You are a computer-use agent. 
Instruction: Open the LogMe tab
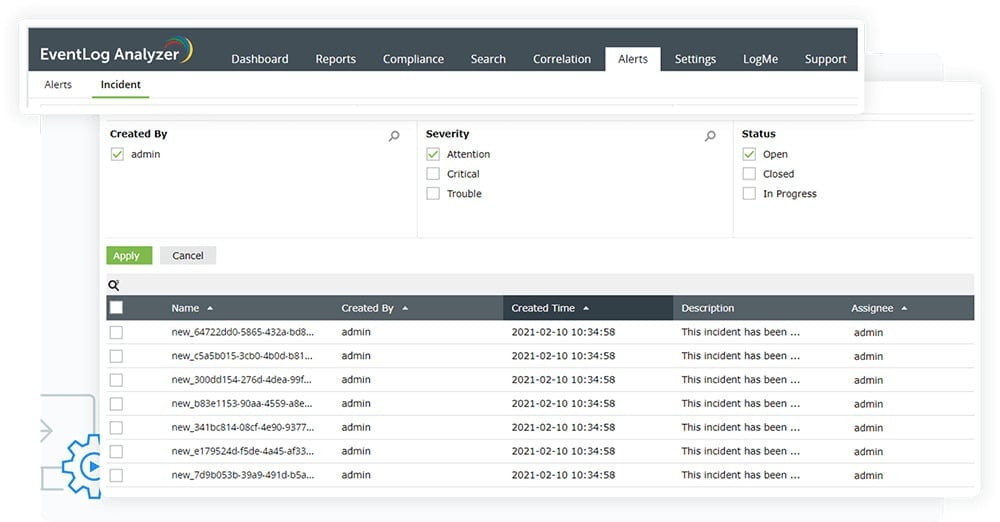(x=760, y=59)
